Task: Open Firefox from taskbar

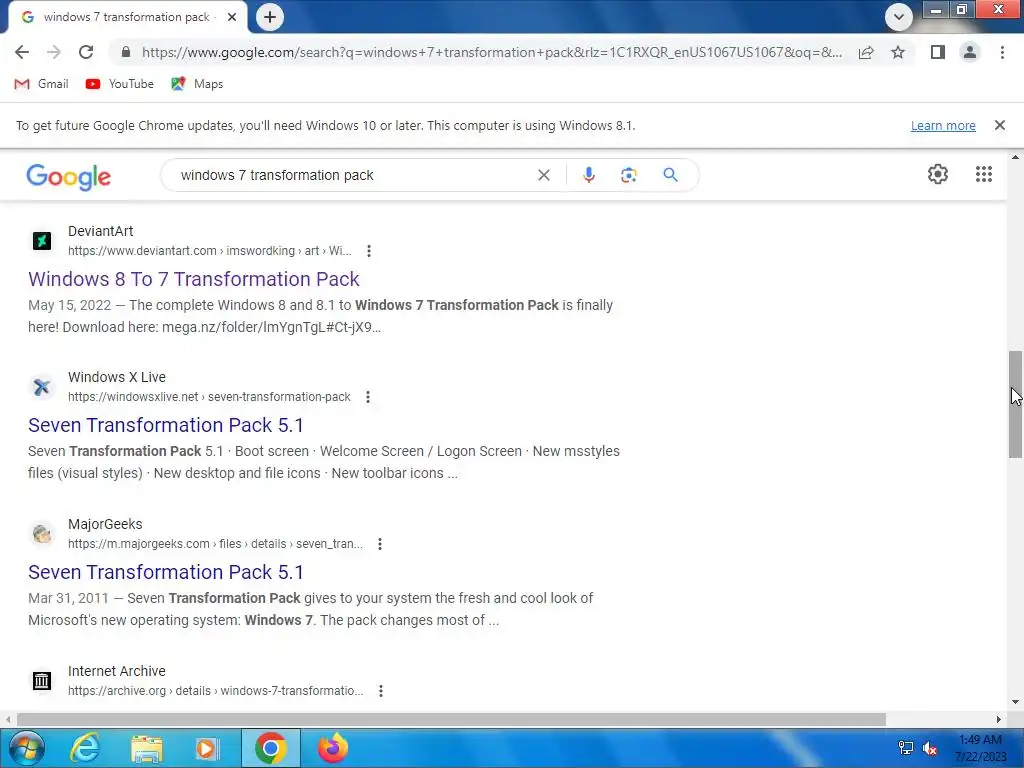Action: click(333, 748)
